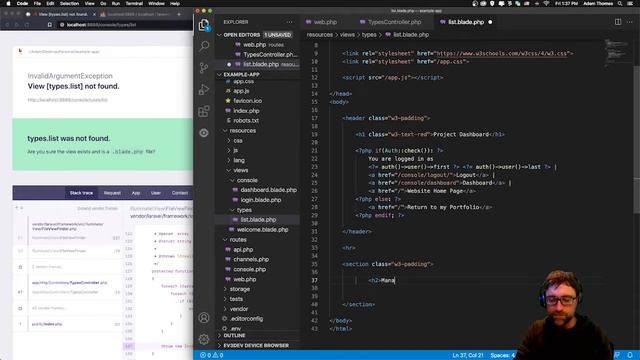Open the View menu in menu bar
Viewport: 640px width, 360px height.
point(89,4)
